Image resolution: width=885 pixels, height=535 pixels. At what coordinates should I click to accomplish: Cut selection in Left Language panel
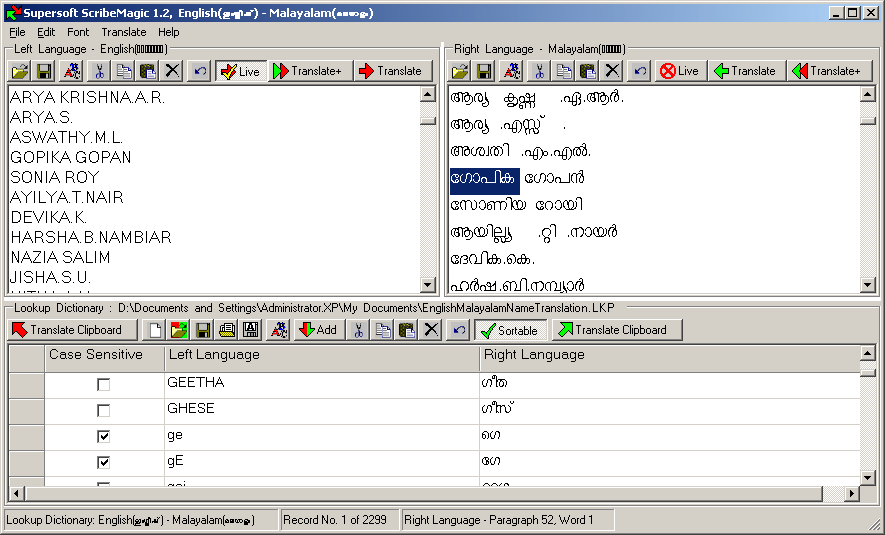(x=99, y=71)
